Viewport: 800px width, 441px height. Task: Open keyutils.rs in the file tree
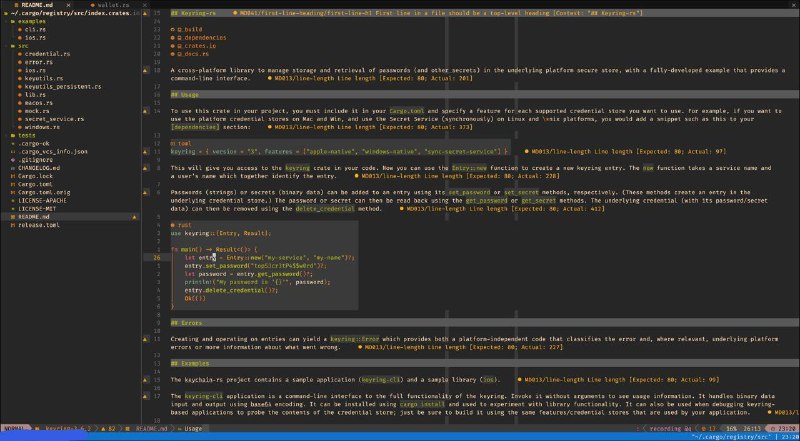point(43,78)
